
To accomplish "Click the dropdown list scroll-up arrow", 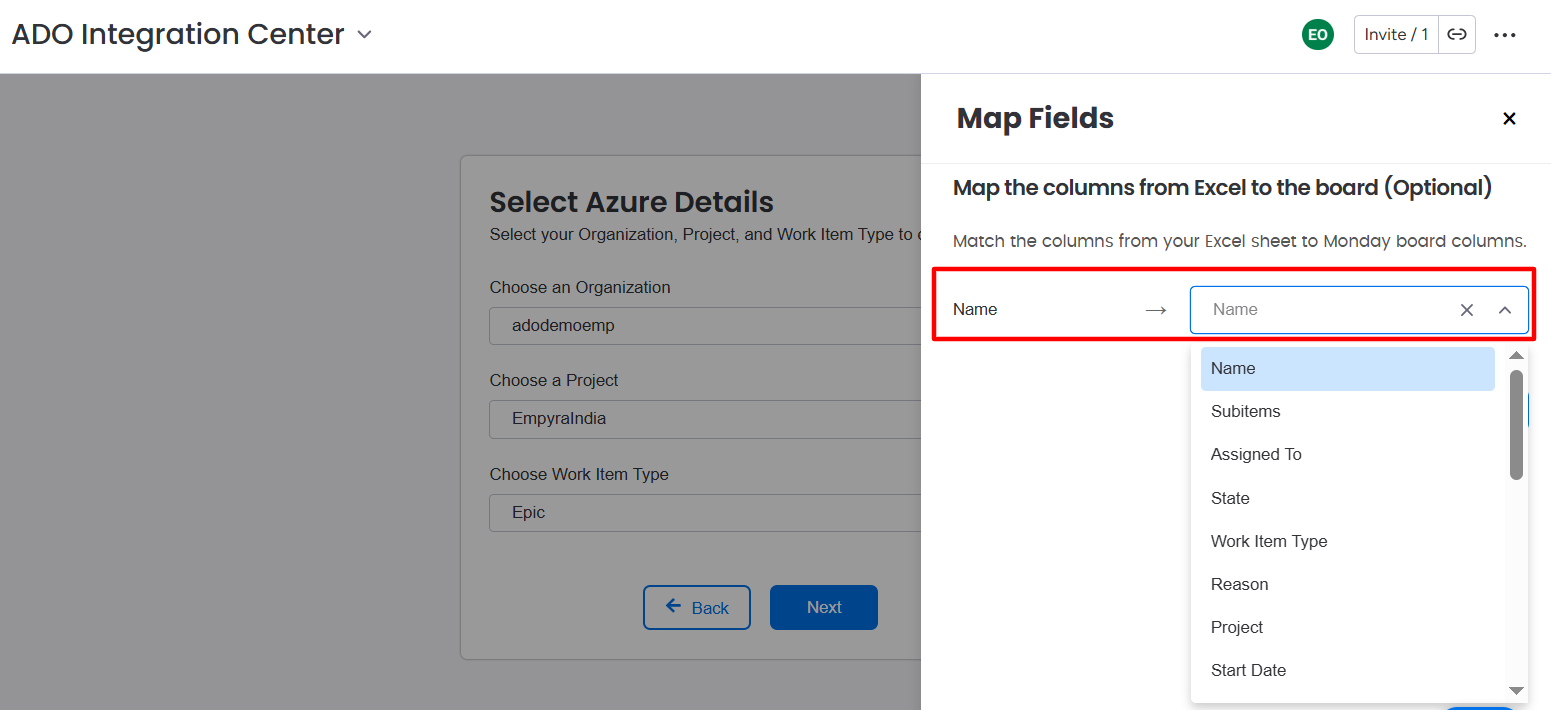I will click(1516, 356).
